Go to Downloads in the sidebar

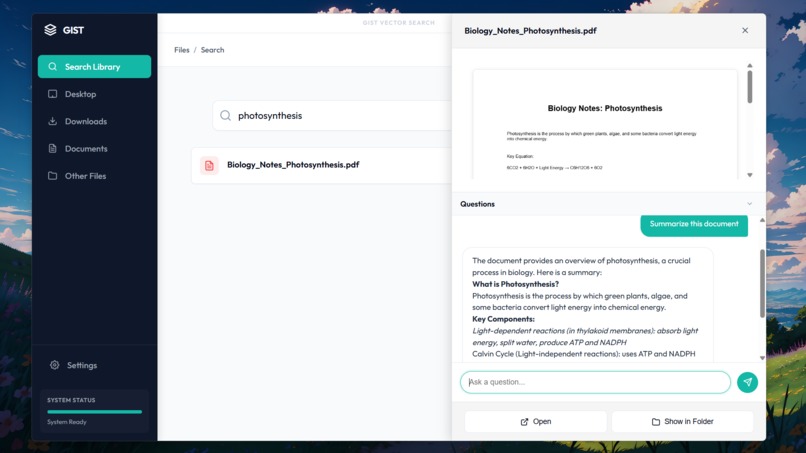click(94, 121)
